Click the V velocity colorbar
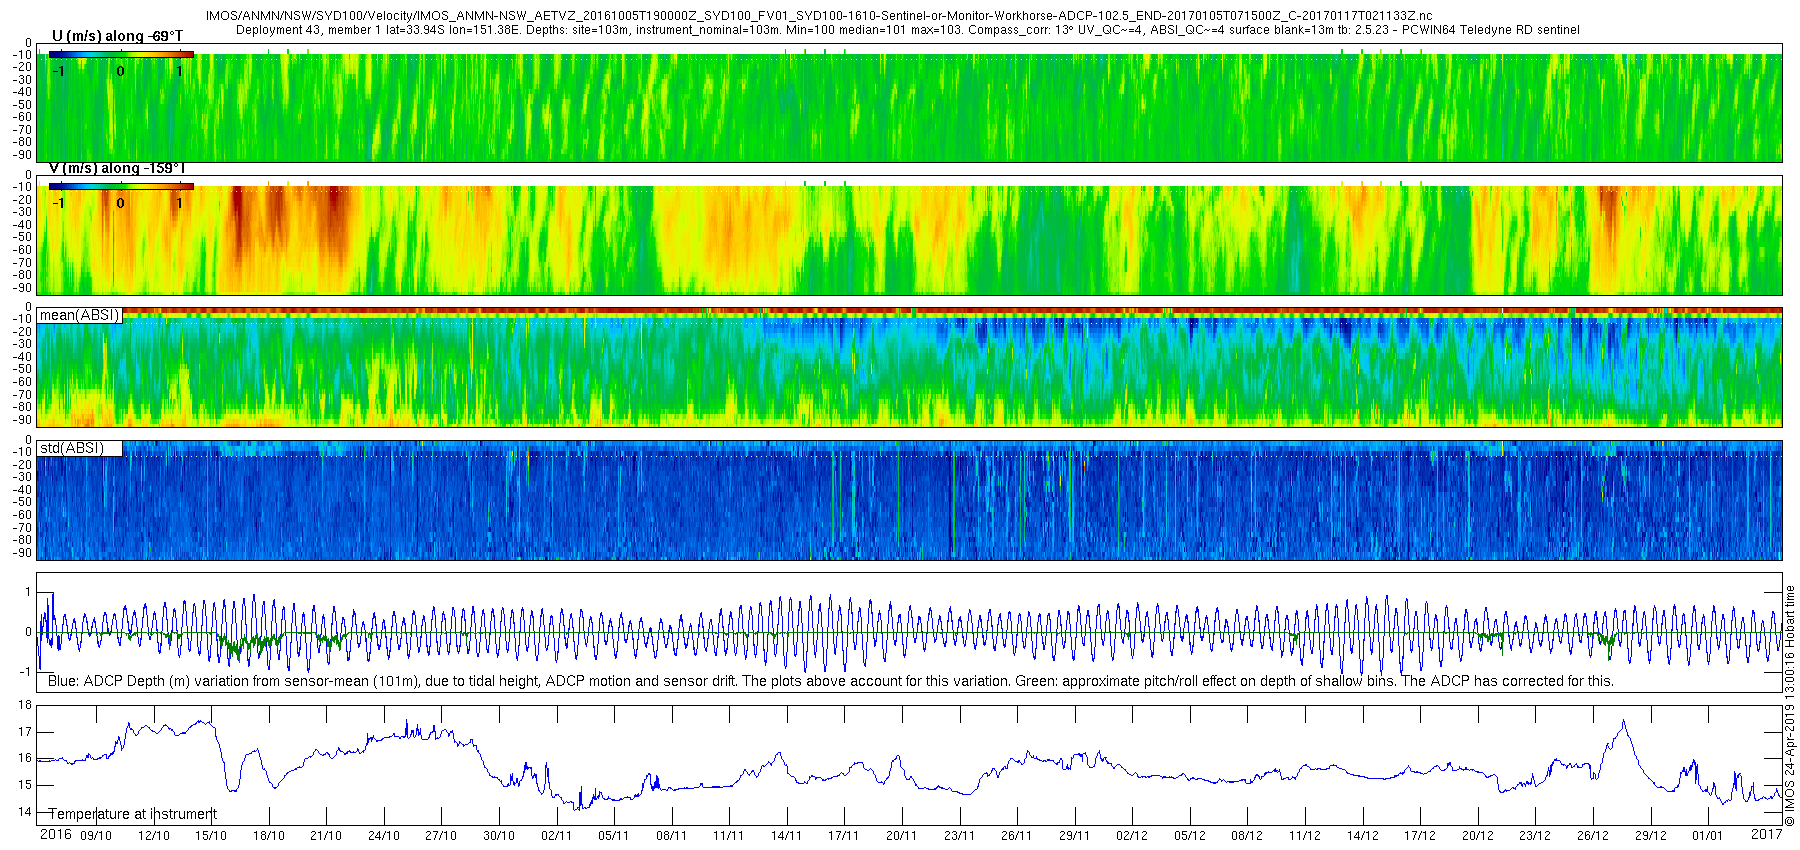The height and width of the screenshot is (850, 1800). point(121,186)
